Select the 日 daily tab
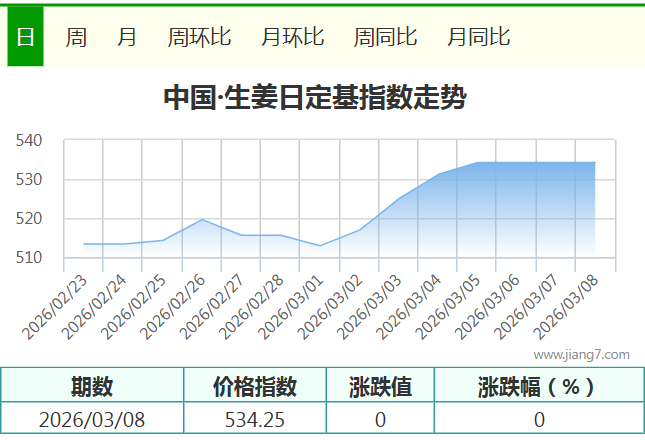The height and width of the screenshot is (440, 645). pos(25,38)
